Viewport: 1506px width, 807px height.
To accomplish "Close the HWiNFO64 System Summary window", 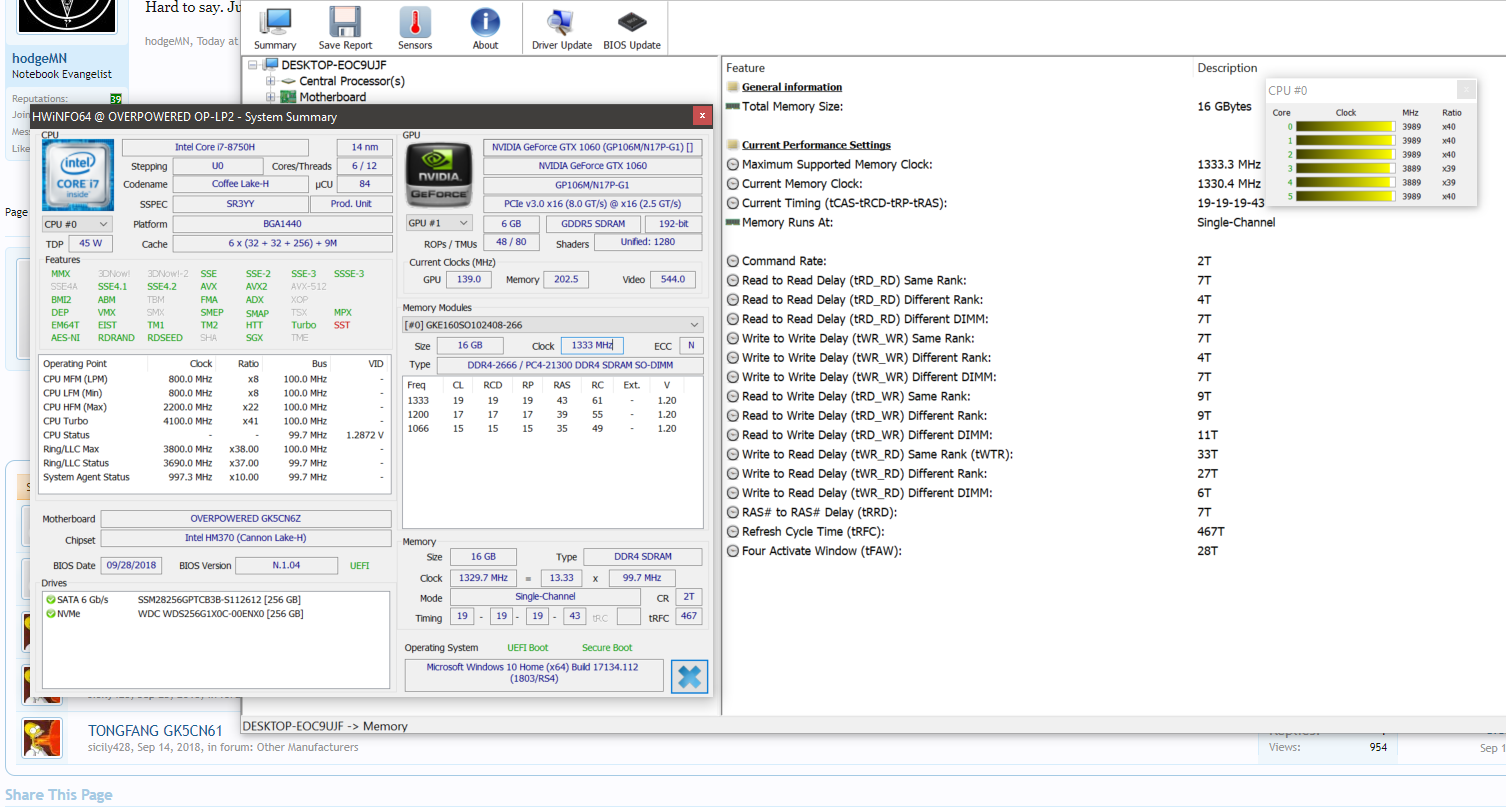I will (x=702, y=116).
